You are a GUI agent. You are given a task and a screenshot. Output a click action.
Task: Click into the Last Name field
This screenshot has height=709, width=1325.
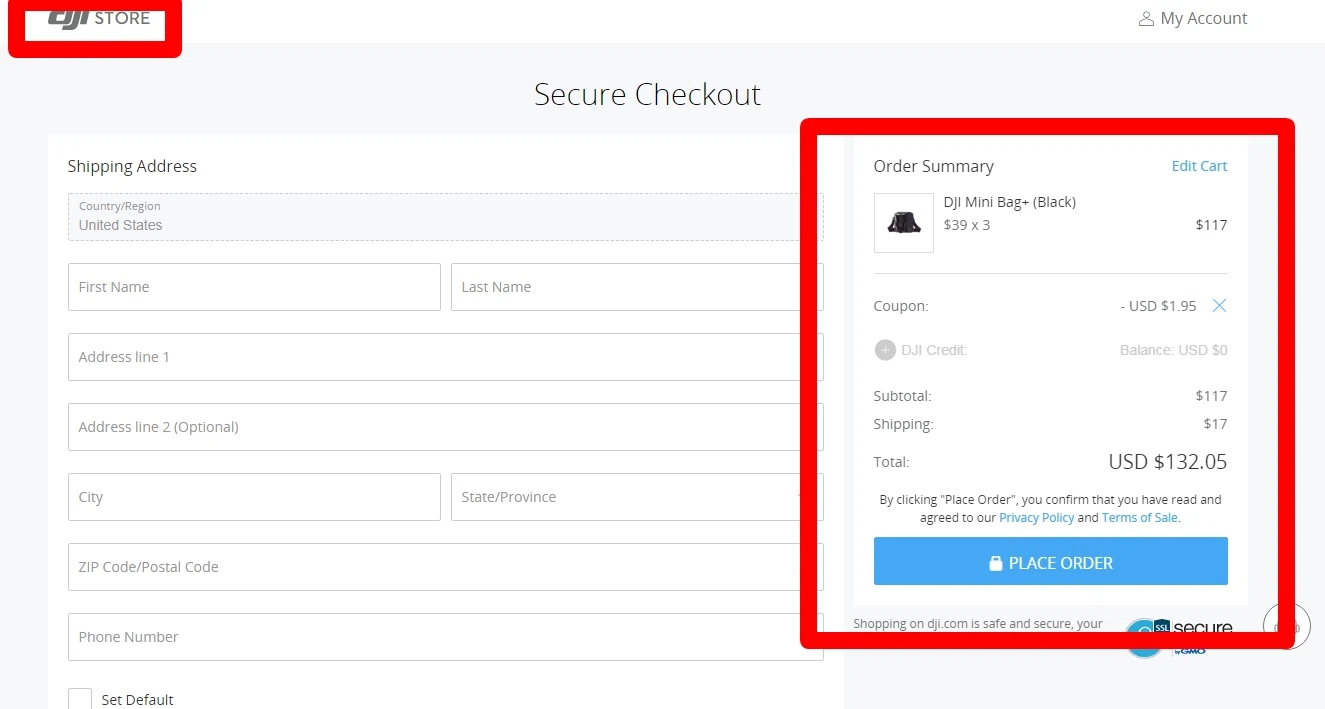(x=636, y=287)
